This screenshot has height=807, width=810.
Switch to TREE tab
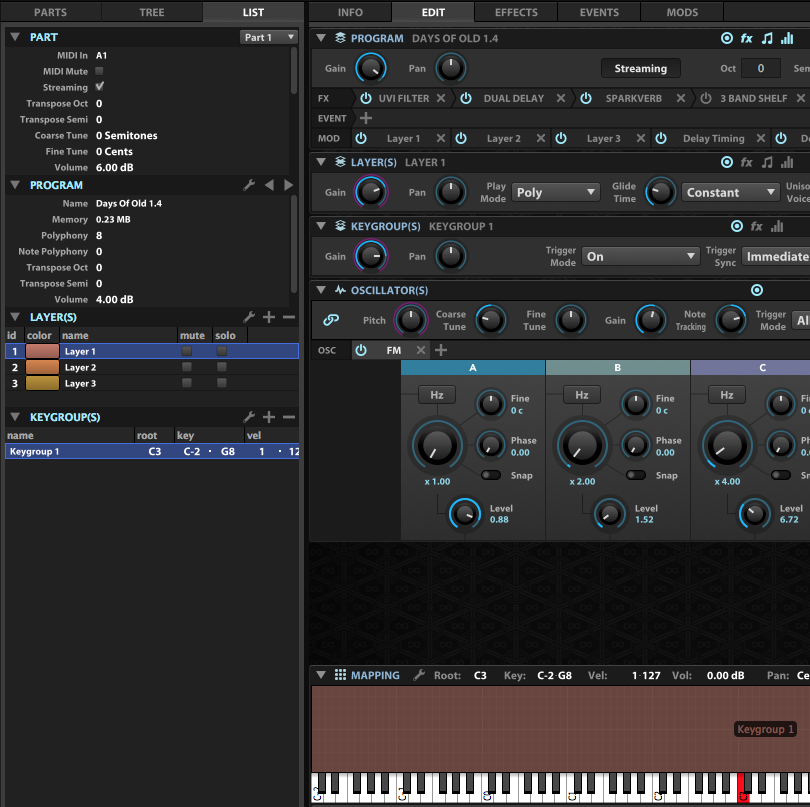pos(152,12)
